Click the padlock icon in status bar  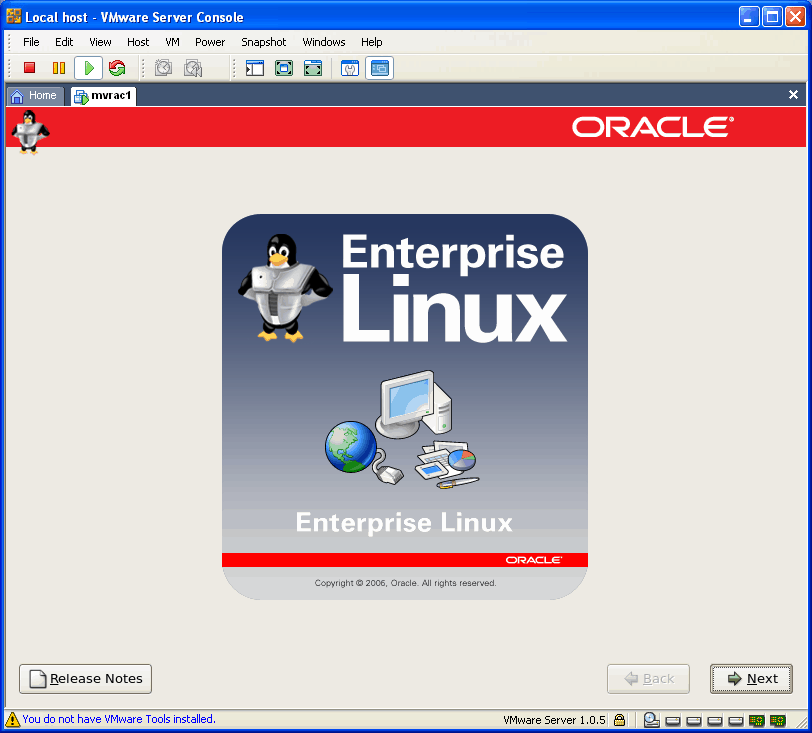click(620, 720)
